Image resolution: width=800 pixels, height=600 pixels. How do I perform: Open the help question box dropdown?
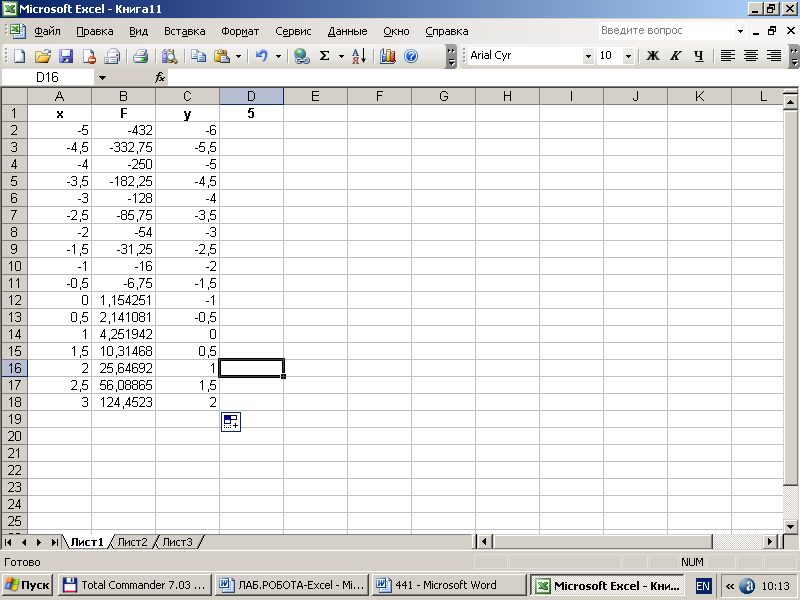[740, 31]
